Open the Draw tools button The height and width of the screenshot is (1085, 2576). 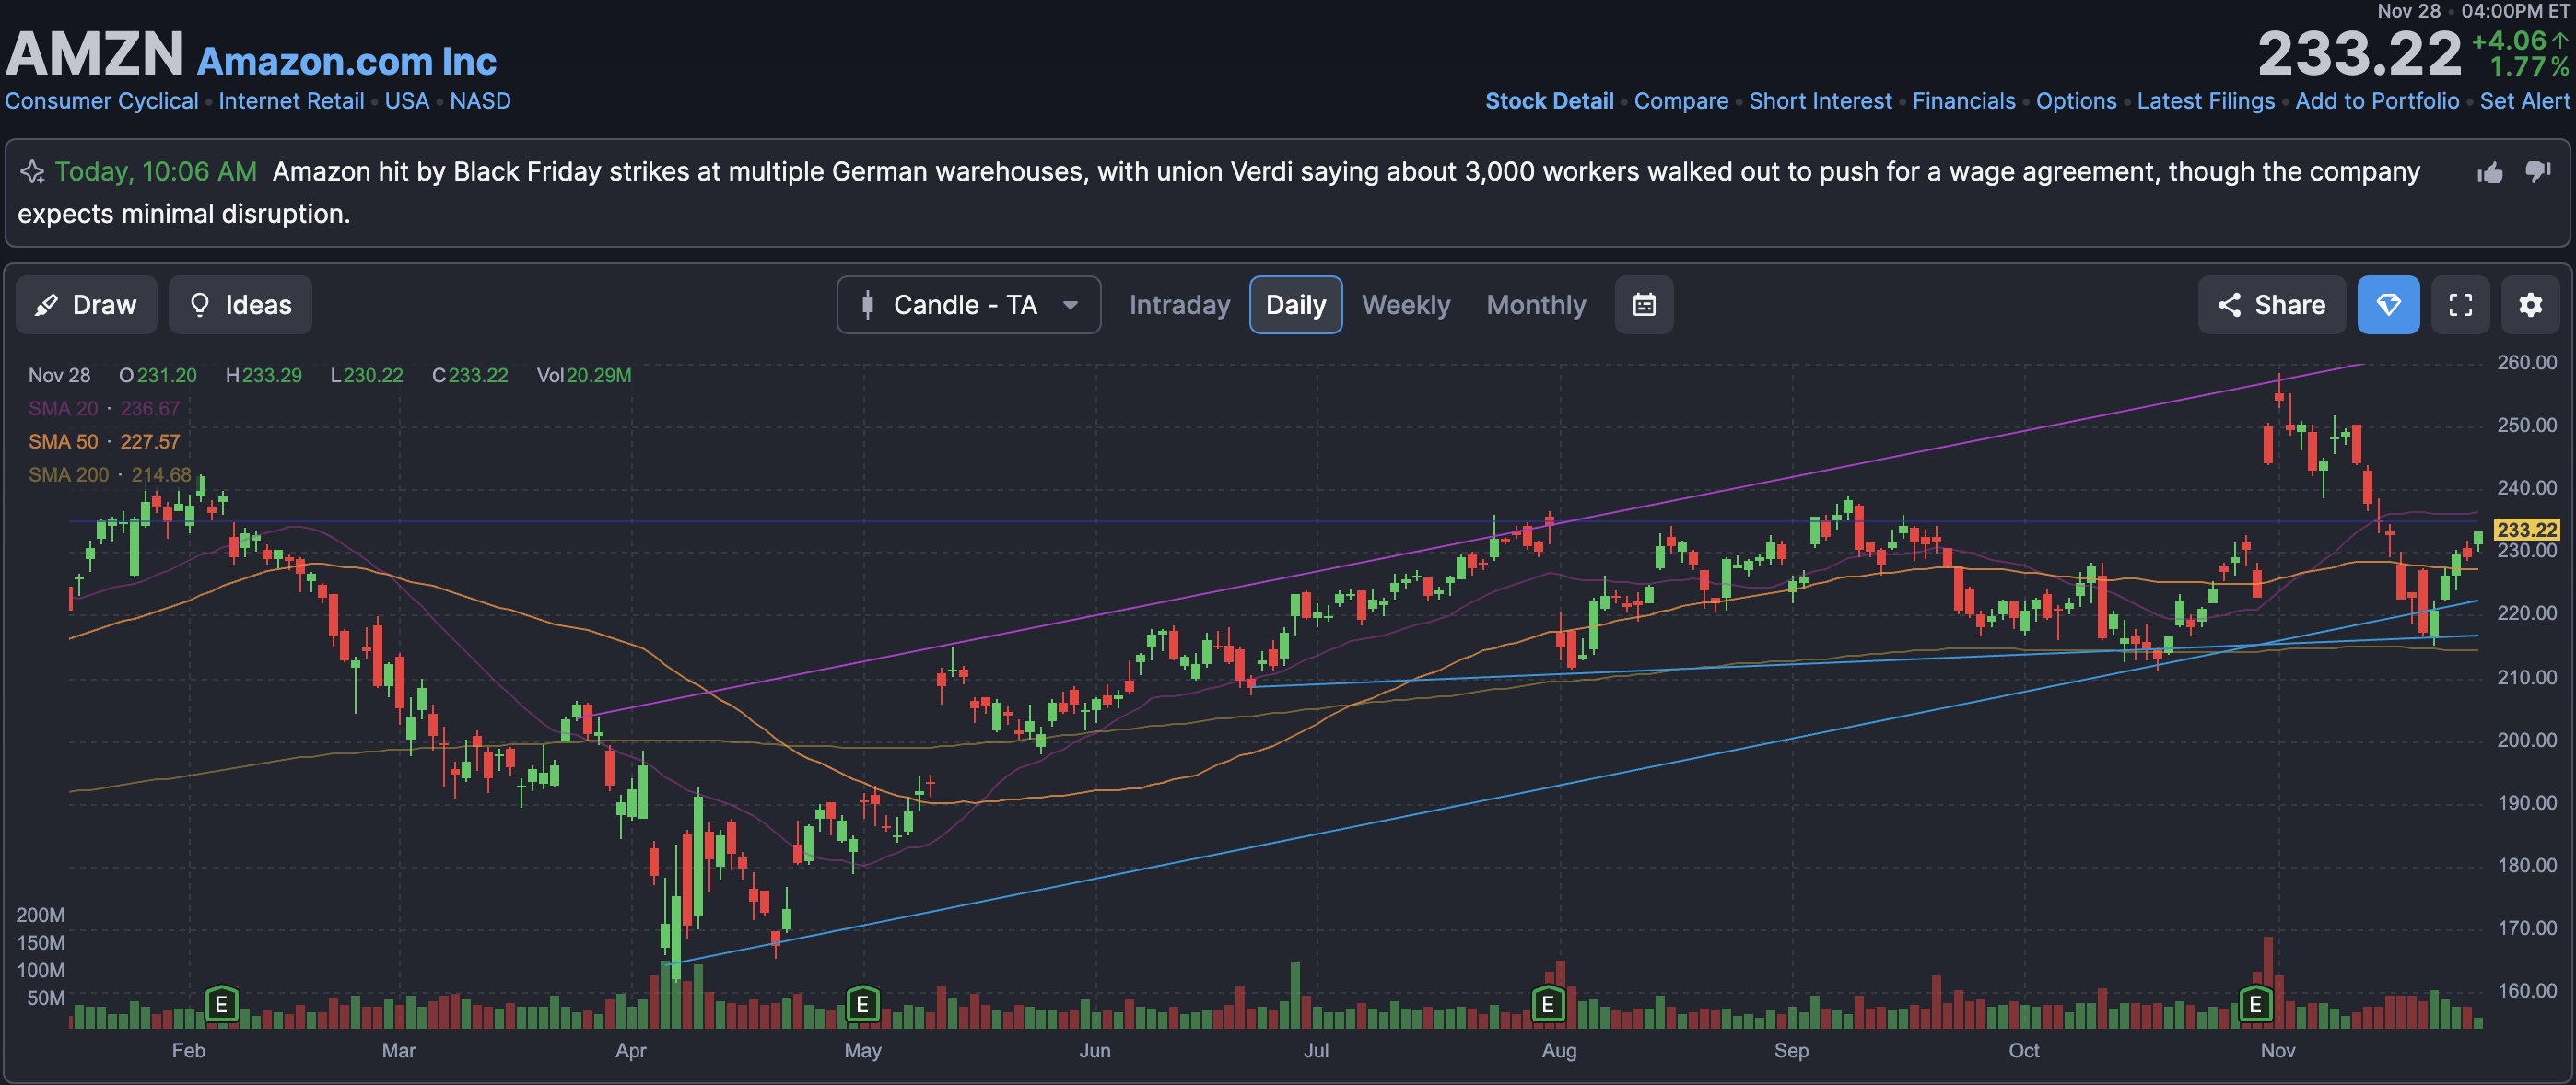[86, 305]
